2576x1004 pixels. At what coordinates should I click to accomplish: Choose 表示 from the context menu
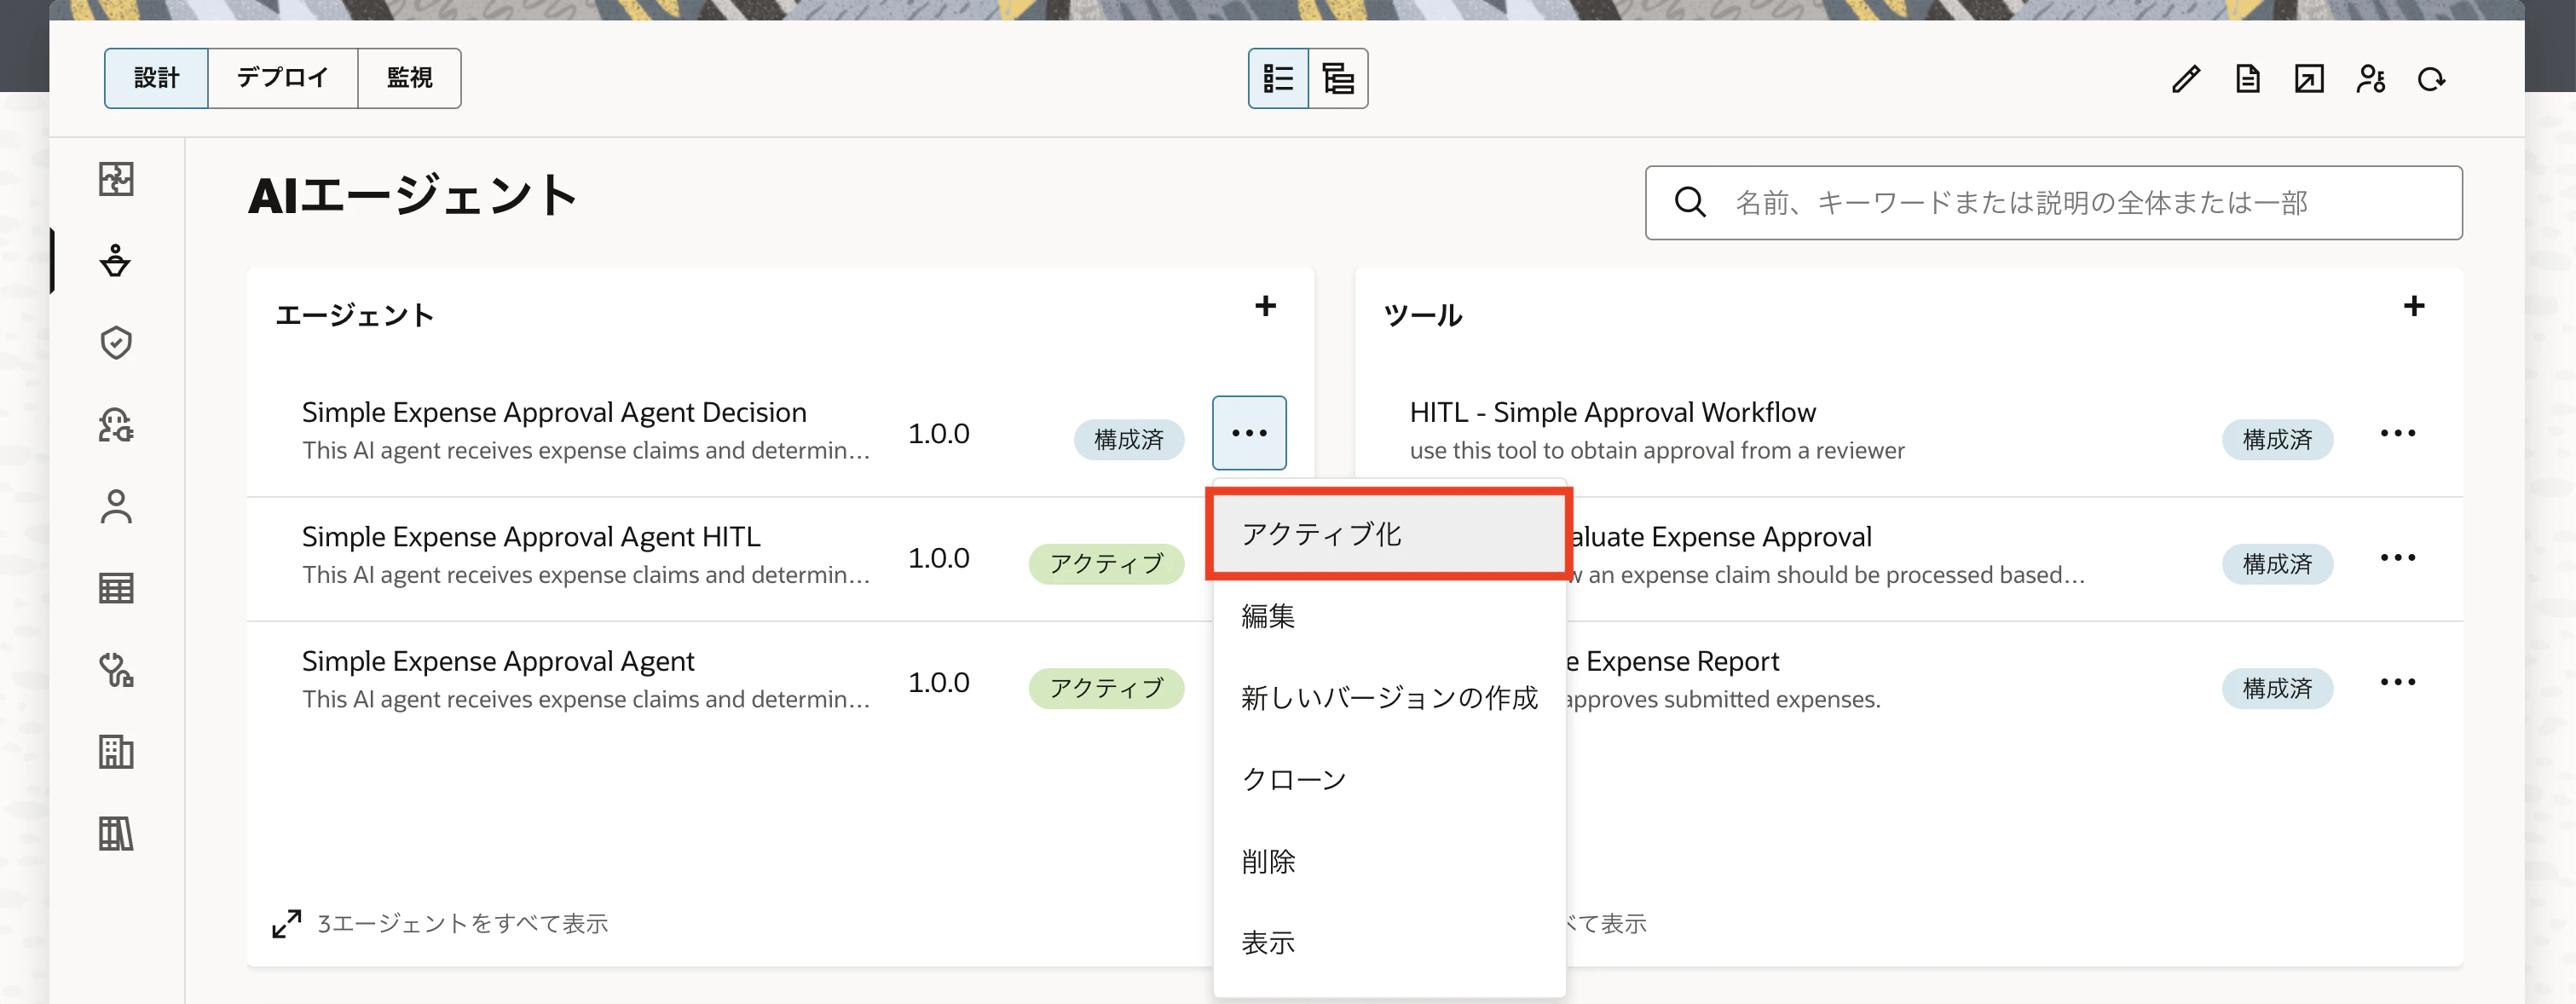(1389, 943)
